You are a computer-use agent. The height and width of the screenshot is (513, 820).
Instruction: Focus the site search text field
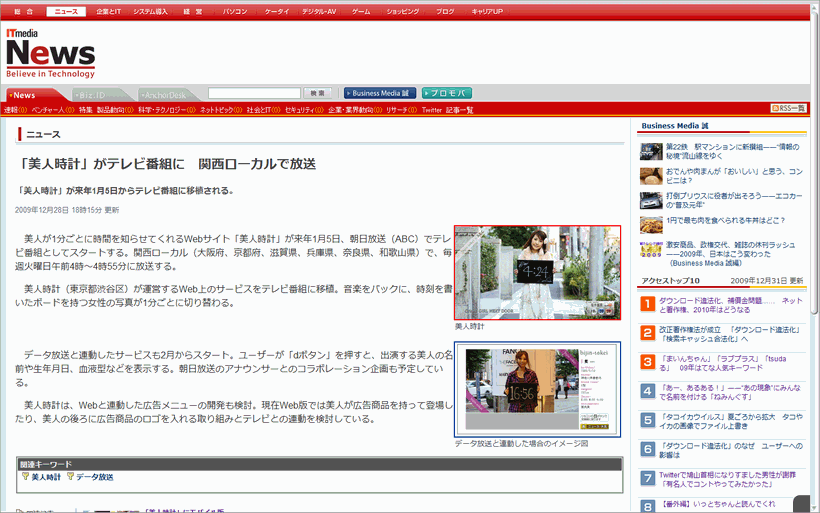coord(254,93)
